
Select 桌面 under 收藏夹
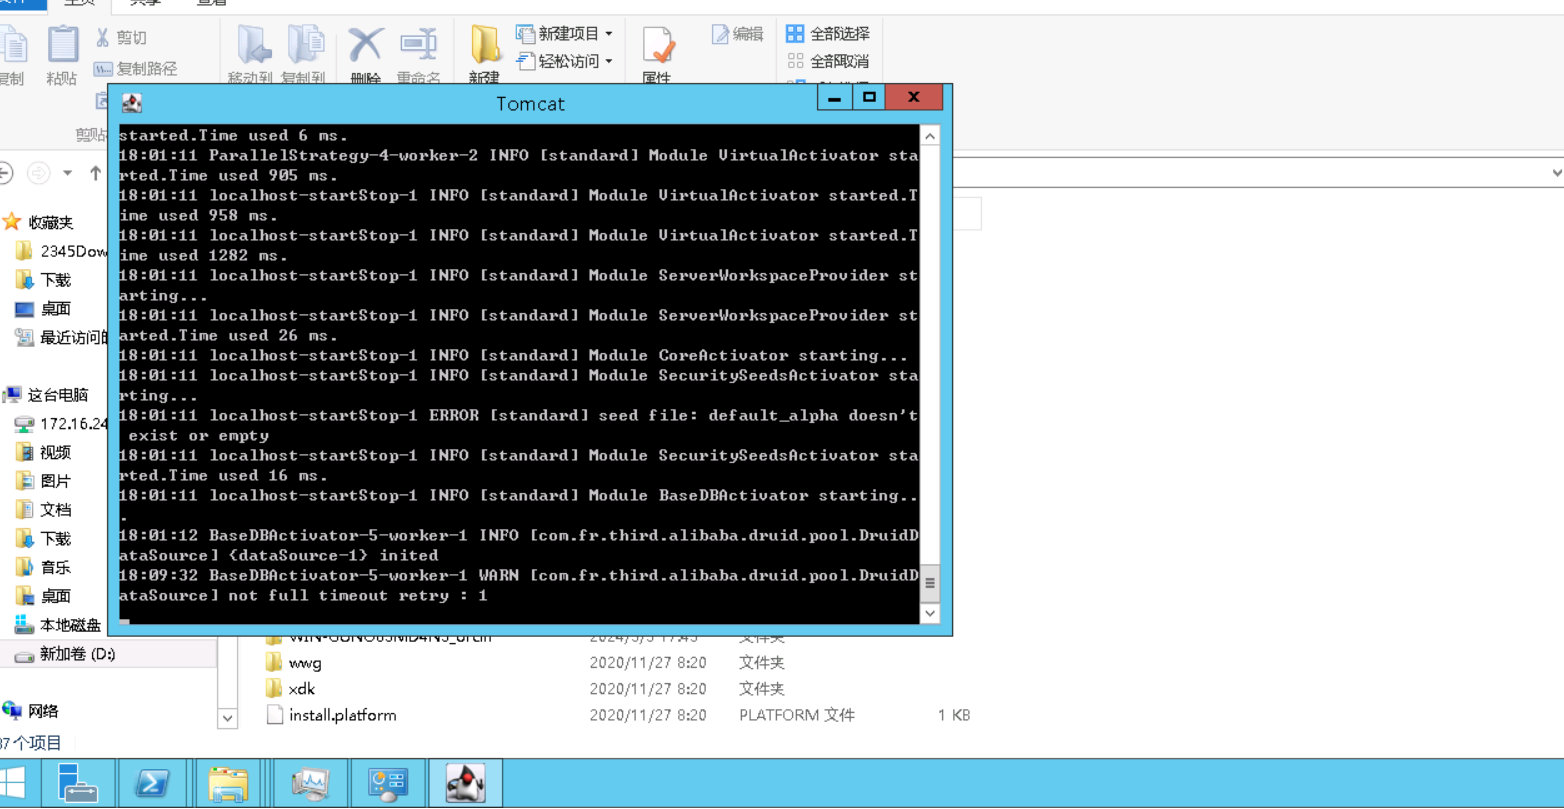pos(44,309)
